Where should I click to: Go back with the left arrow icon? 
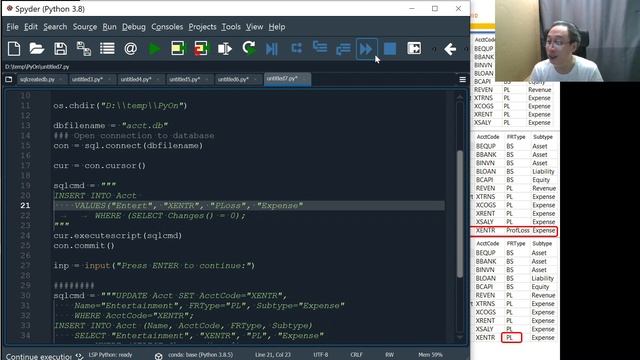(450, 49)
